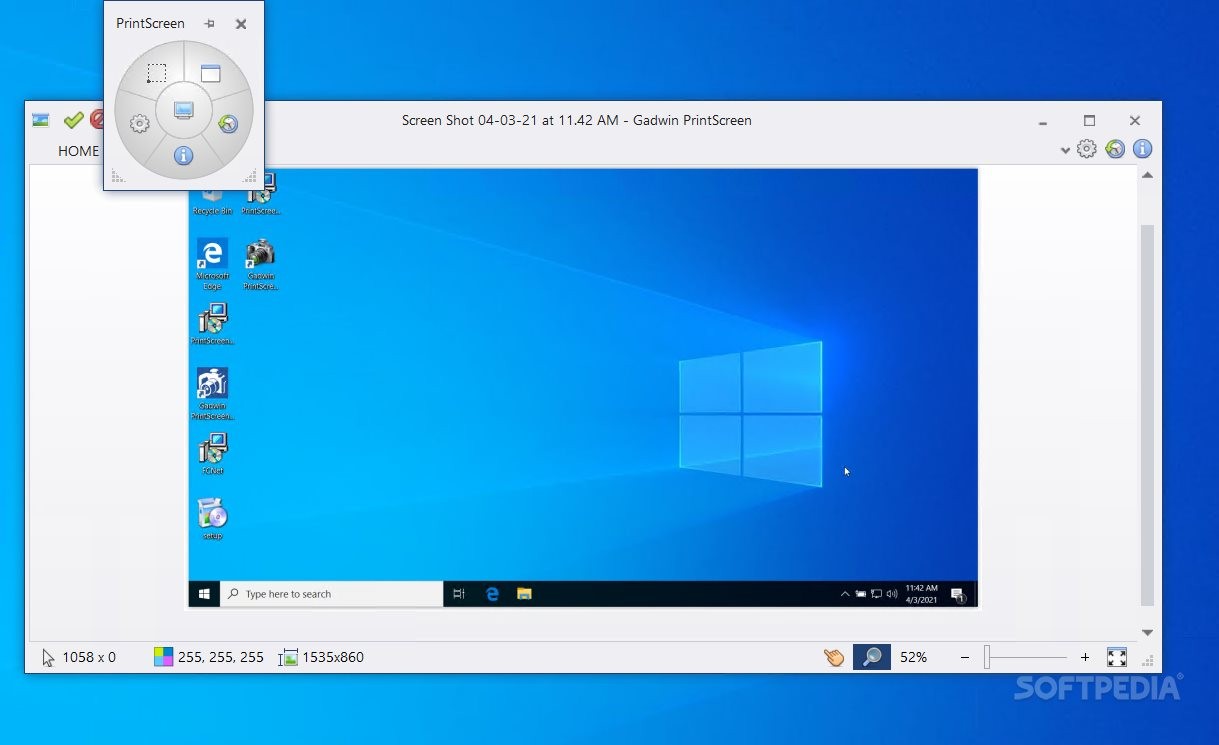This screenshot has width=1219, height=745.
Task: Cancel the capture with the red button
Action: 98,119
